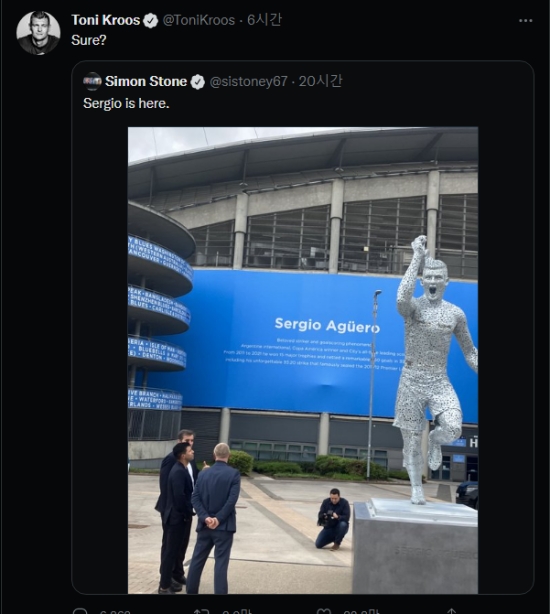
Task: Click the like count beside the heart
Action: tap(361, 612)
